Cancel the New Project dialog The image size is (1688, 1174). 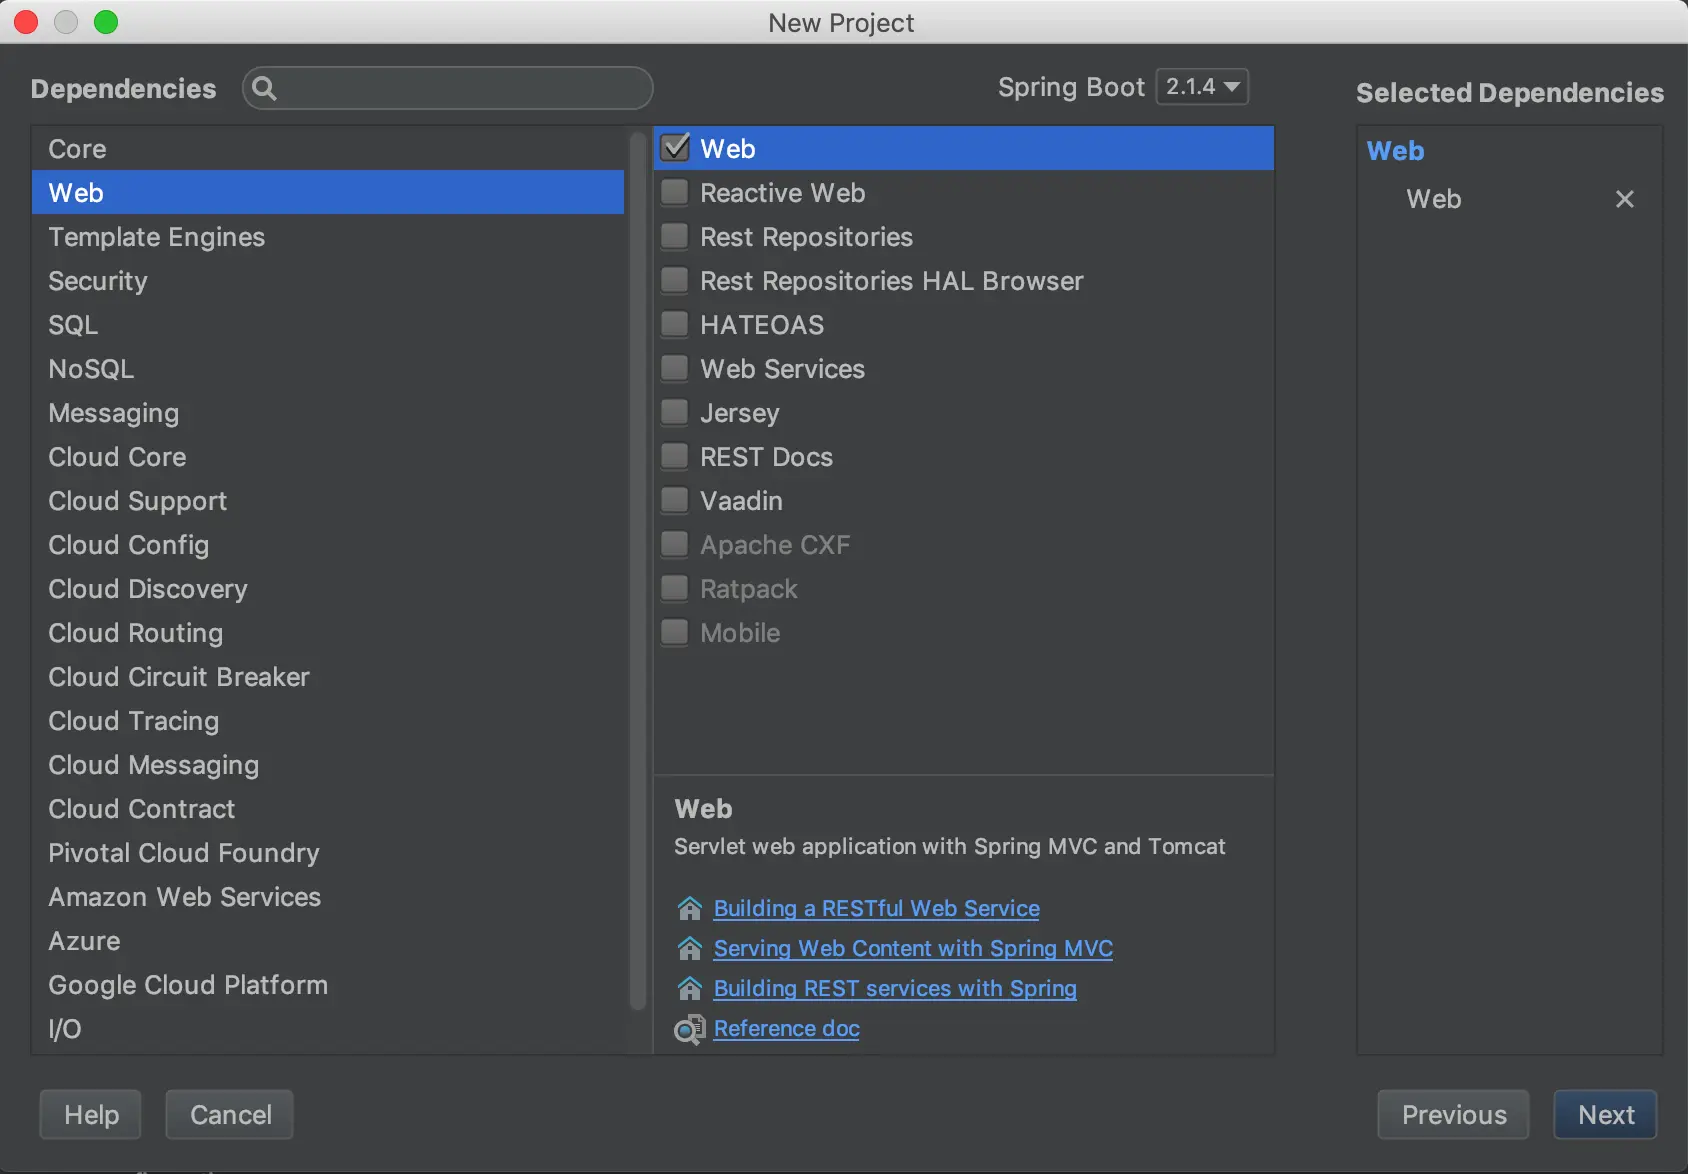tap(230, 1114)
